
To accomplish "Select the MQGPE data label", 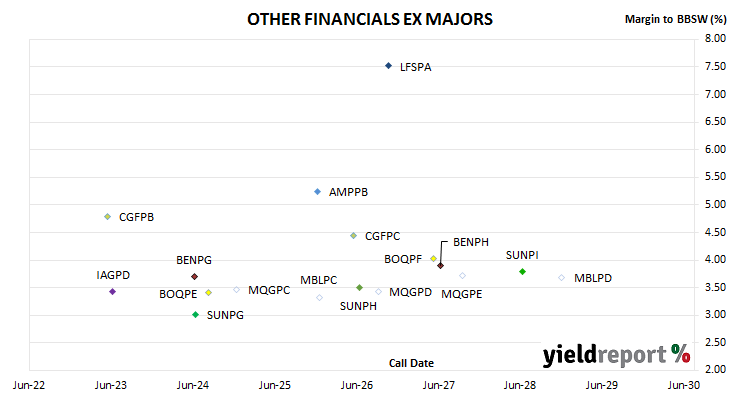I will 461,294.
